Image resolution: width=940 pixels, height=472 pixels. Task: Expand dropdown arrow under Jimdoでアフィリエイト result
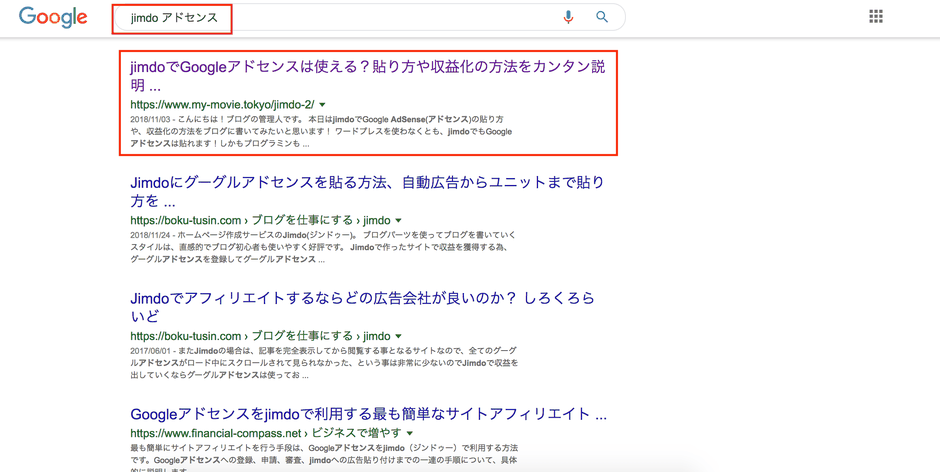click(x=399, y=336)
